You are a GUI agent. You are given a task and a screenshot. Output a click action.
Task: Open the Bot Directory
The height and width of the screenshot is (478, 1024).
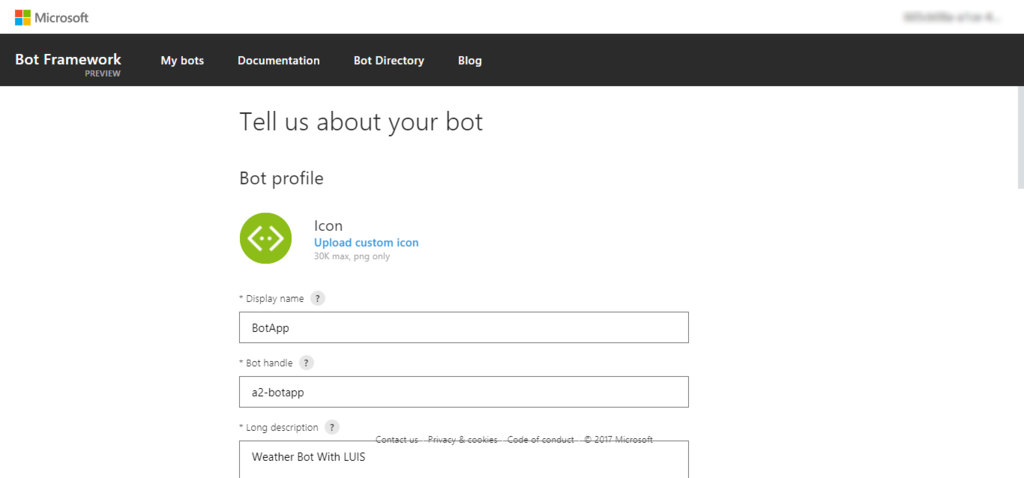tap(389, 61)
